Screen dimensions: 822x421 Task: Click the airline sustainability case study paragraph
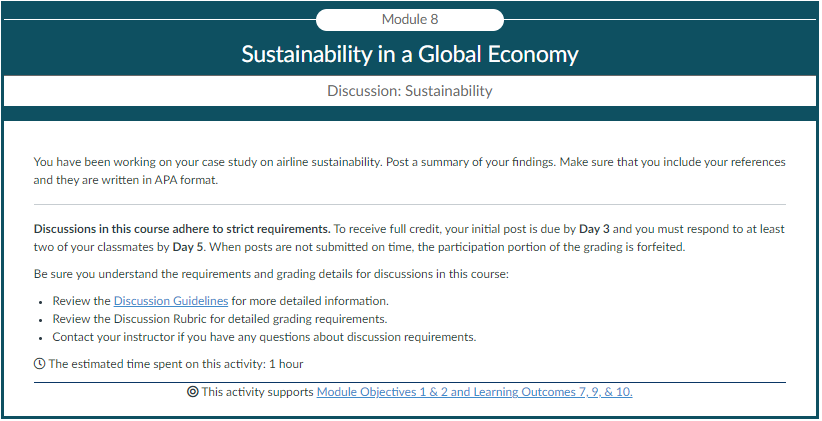(x=410, y=171)
